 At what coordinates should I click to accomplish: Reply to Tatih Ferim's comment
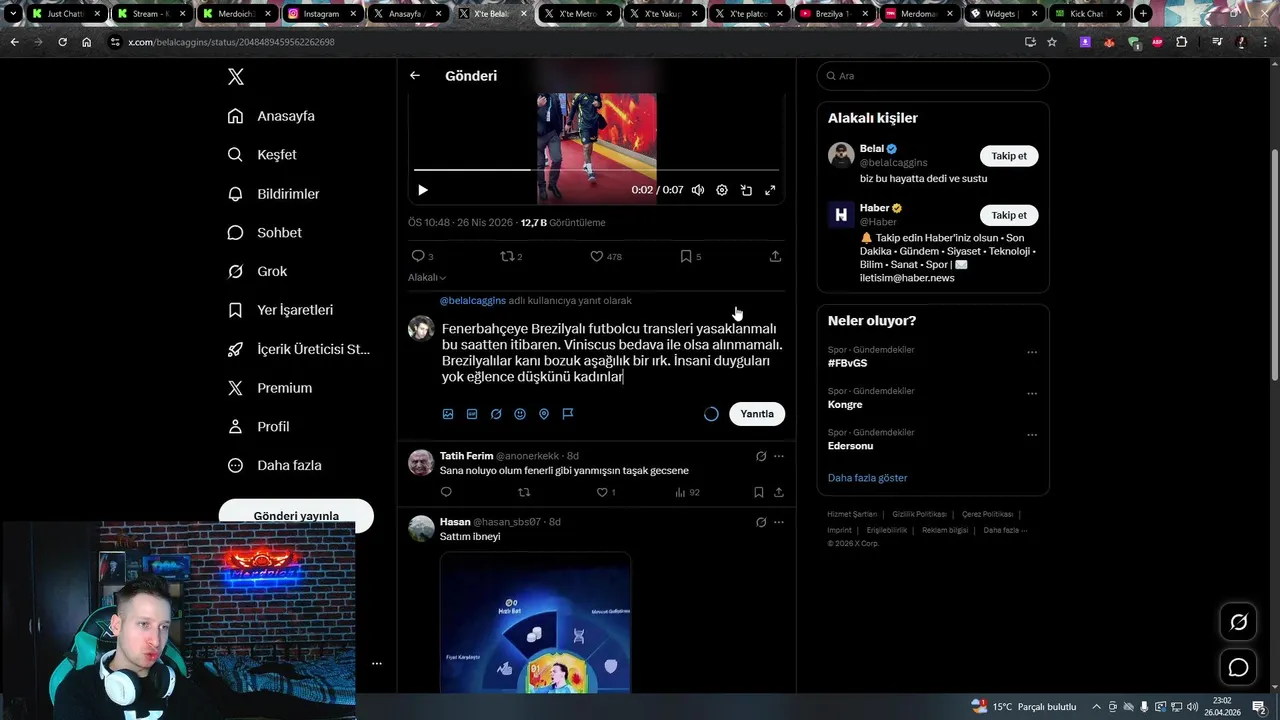click(446, 492)
